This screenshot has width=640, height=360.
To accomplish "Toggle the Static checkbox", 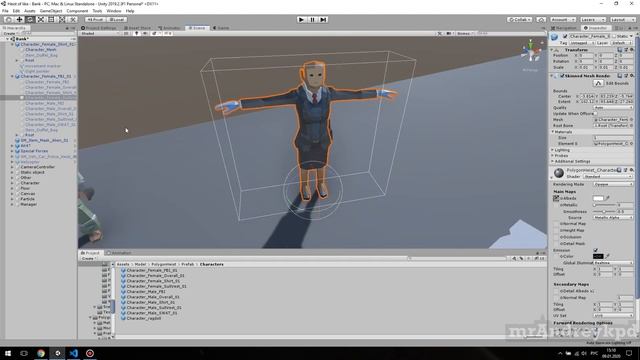I will 614,36.
